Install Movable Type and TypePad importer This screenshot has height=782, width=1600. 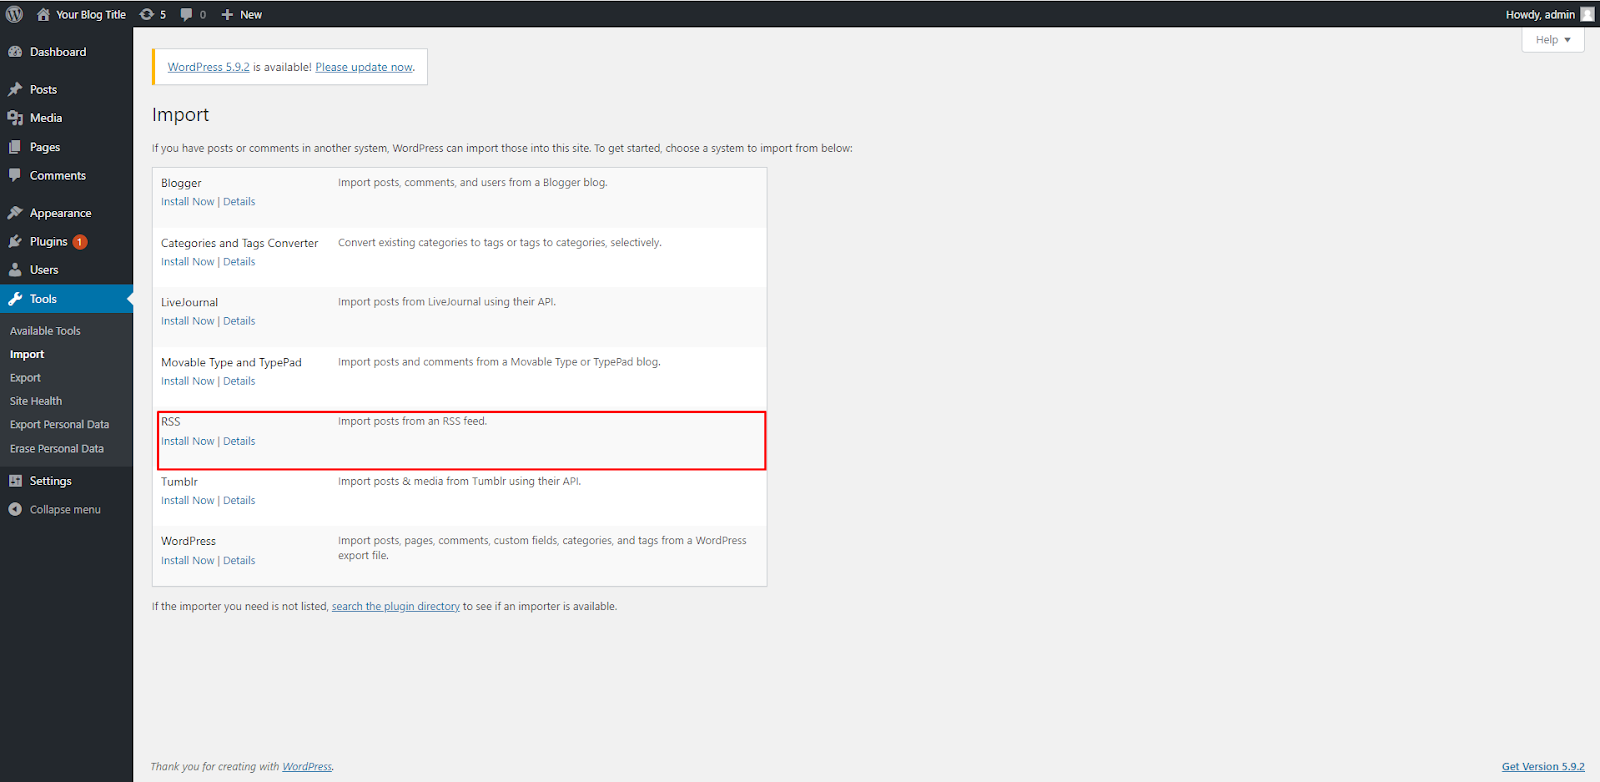[x=188, y=381]
